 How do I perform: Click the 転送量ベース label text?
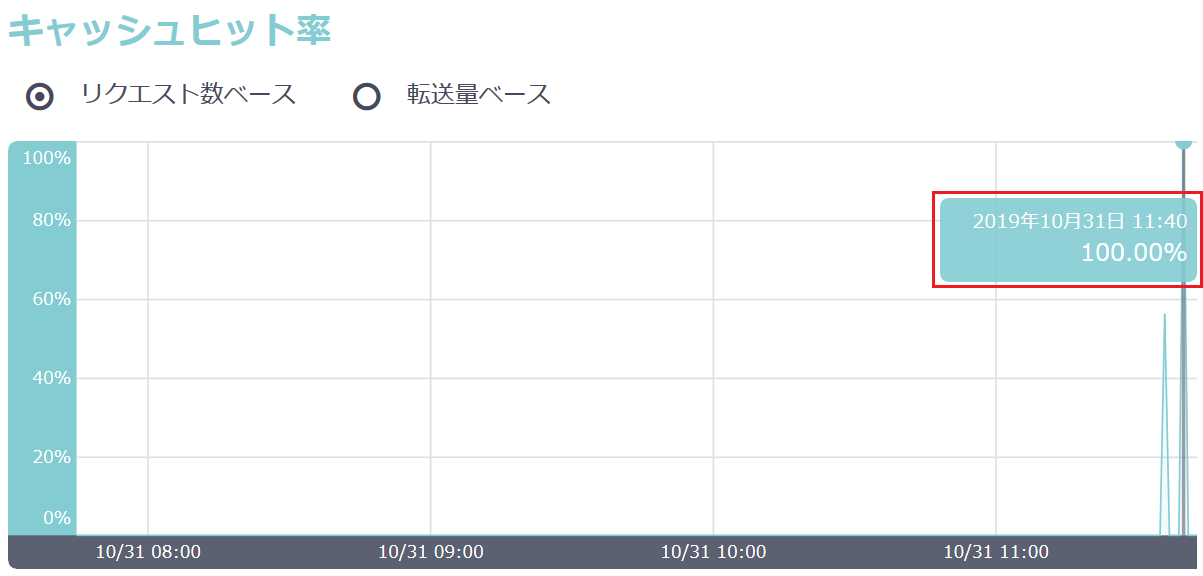pos(480,95)
